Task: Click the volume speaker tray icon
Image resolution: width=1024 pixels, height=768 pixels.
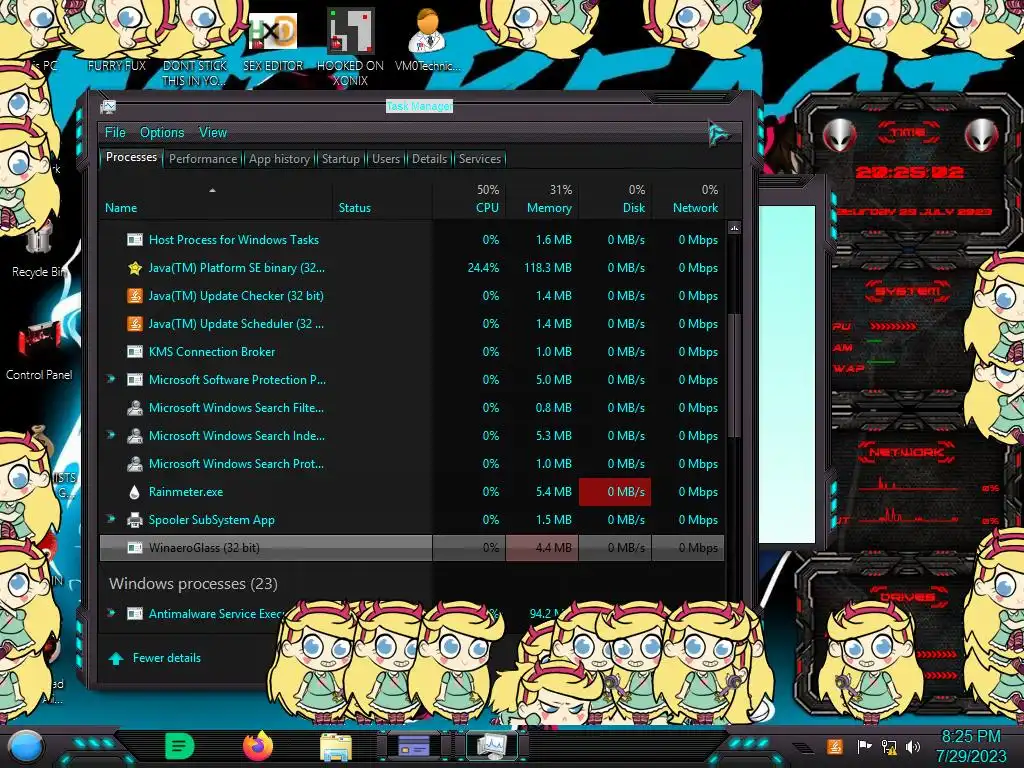Action: pyautogui.click(x=913, y=746)
